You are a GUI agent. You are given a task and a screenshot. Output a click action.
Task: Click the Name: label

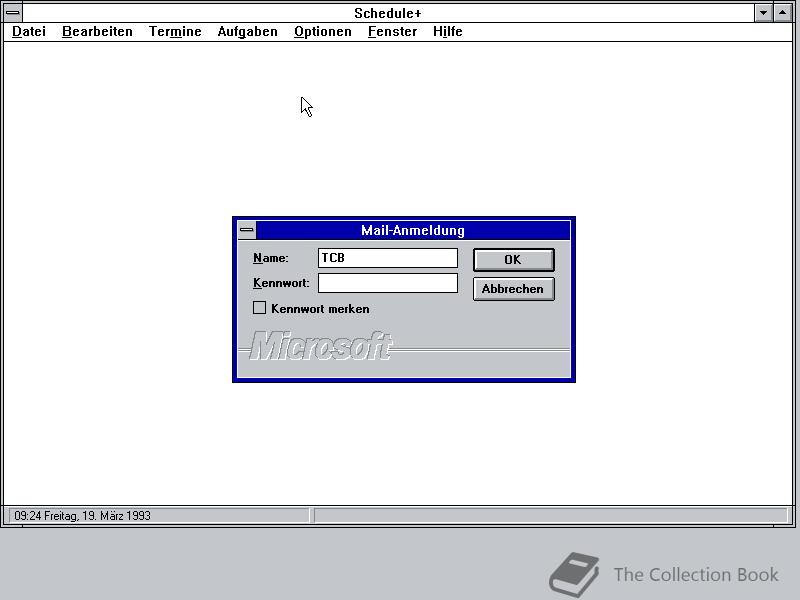(271, 258)
